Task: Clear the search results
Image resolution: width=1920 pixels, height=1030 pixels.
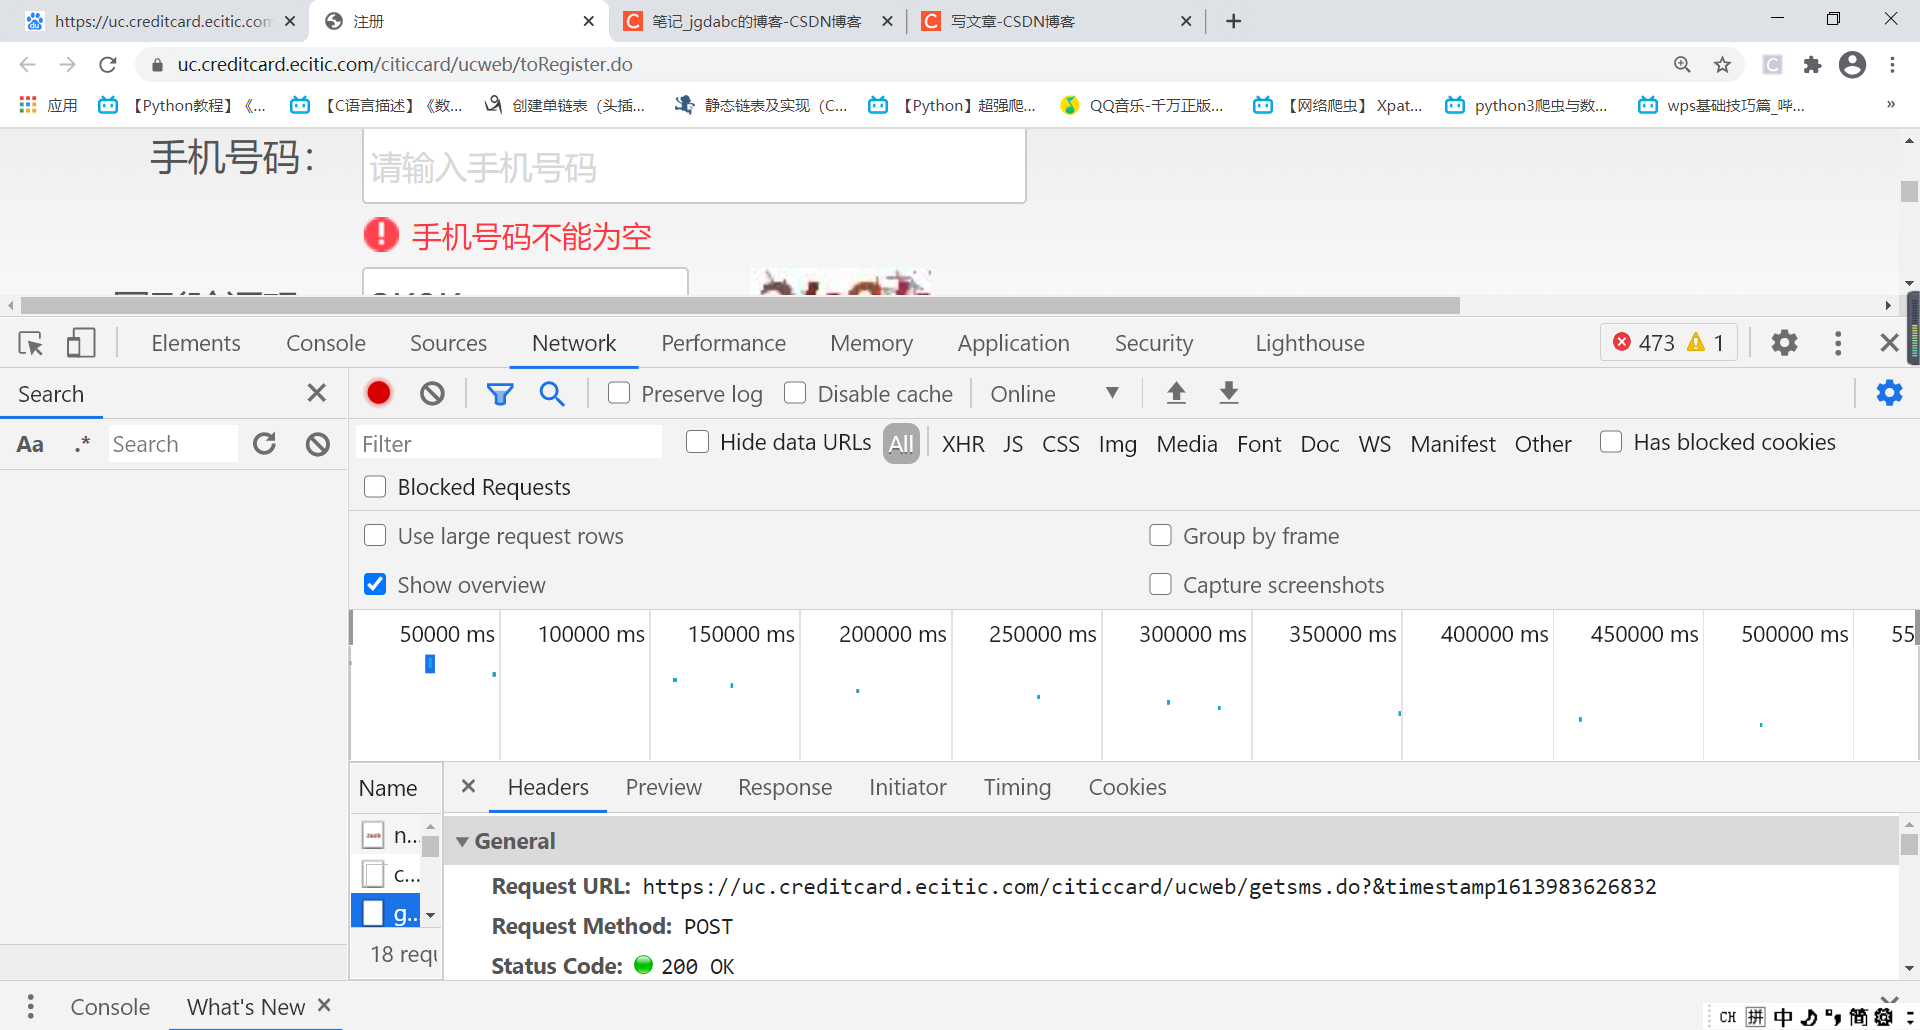Action: [318, 444]
